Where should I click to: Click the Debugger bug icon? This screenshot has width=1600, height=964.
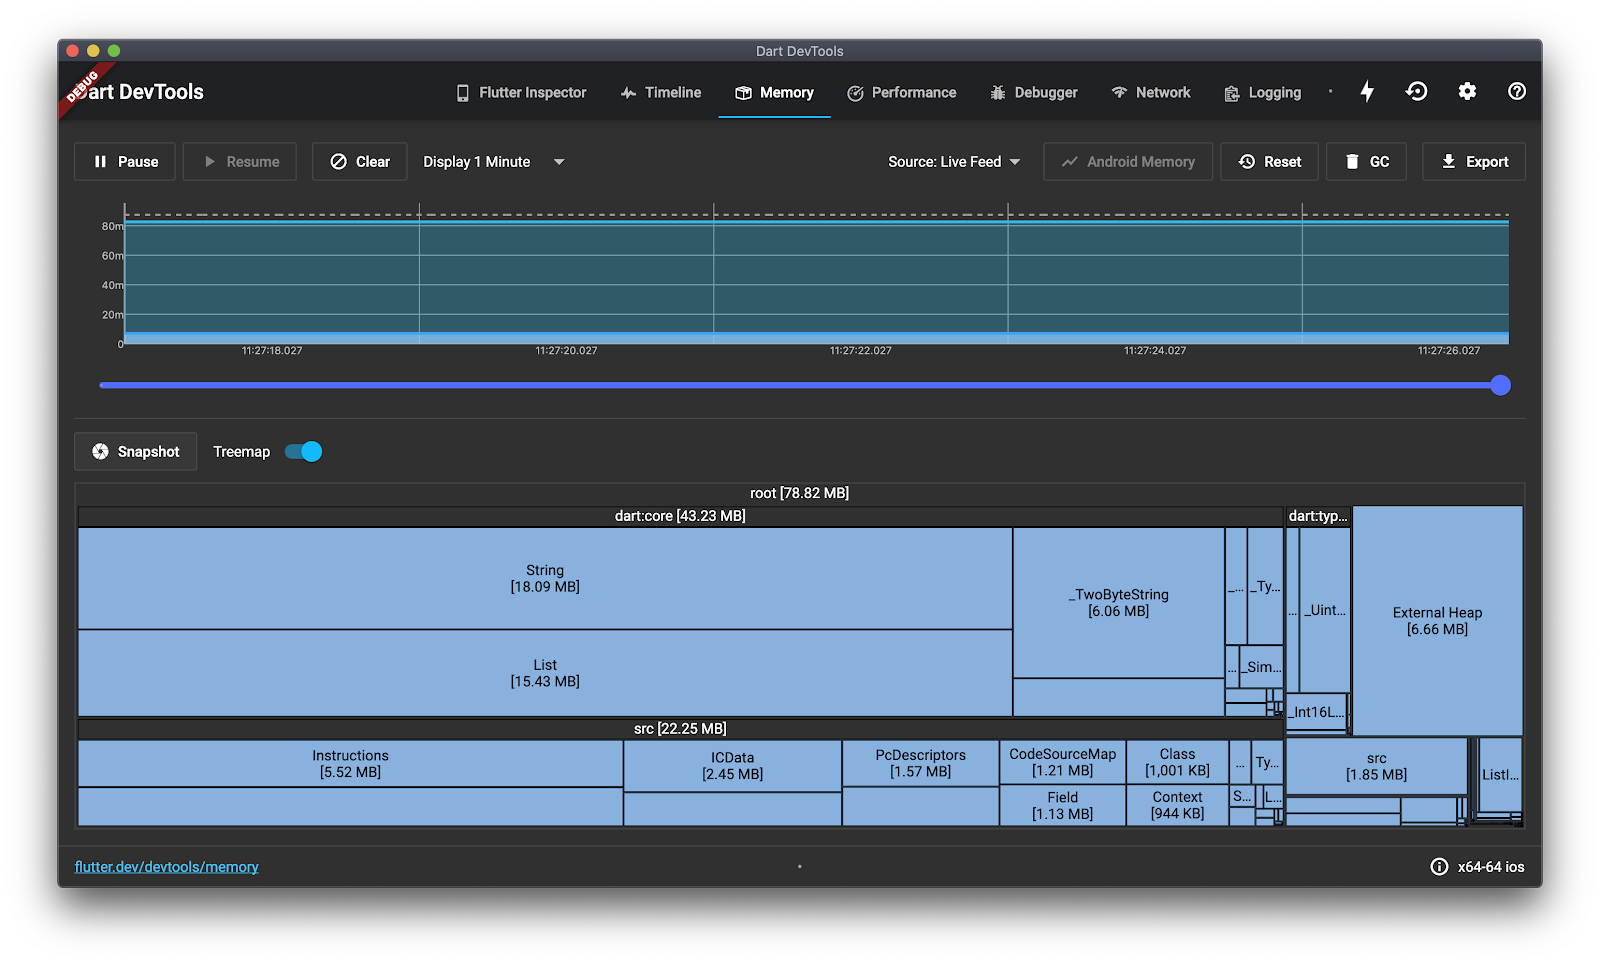tap(998, 93)
